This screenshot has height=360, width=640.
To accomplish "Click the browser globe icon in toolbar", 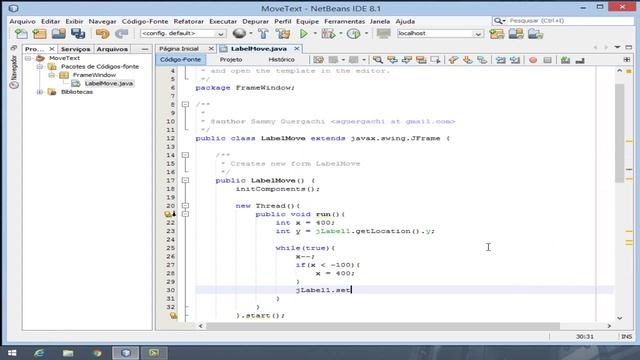I will tap(239, 33).
